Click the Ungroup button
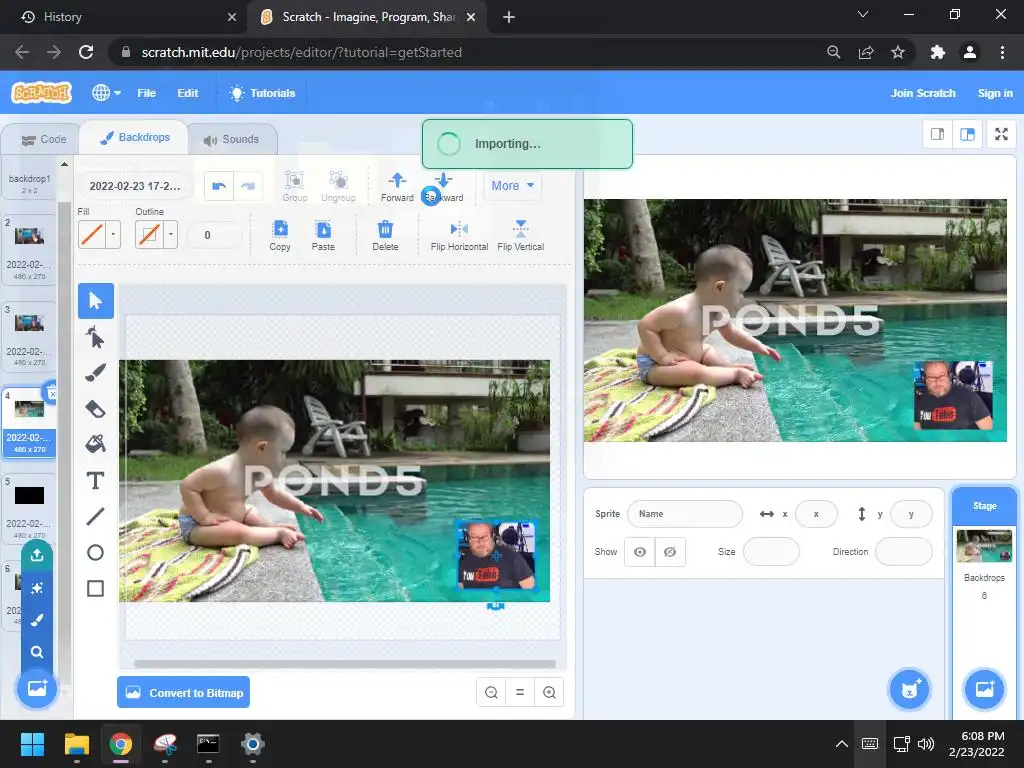 338,186
